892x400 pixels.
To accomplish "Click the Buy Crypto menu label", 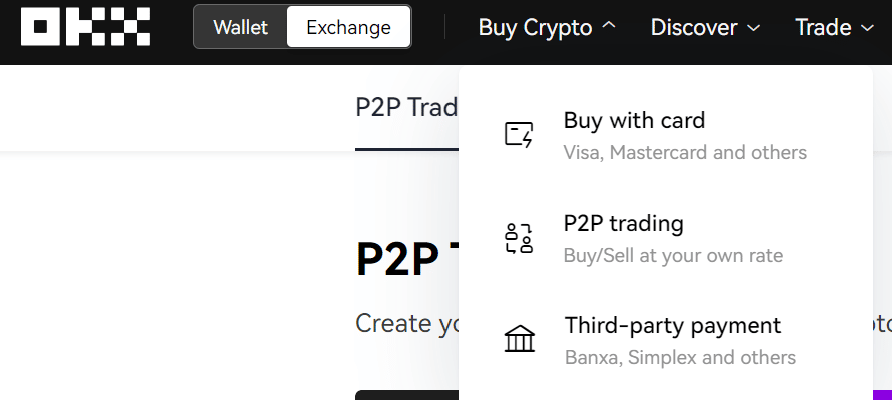I will [535, 27].
